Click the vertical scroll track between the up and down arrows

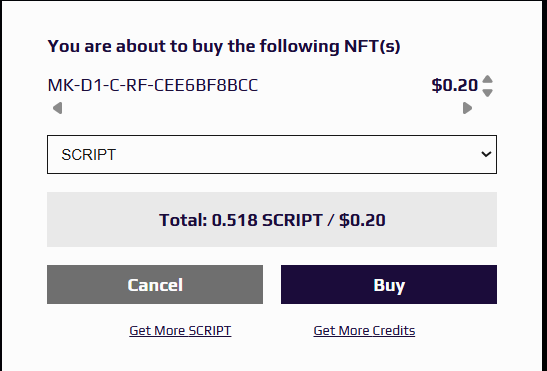pos(487,86)
